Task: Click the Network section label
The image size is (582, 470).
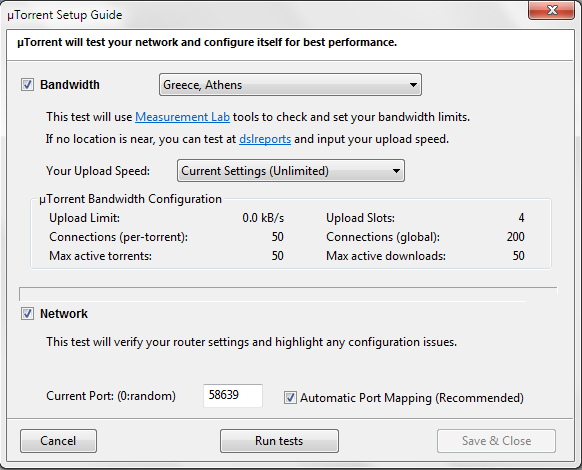Action: [64, 314]
